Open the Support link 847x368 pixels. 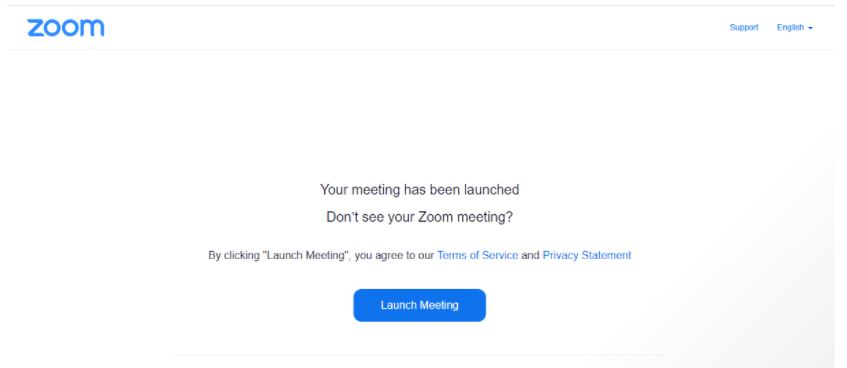(744, 27)
